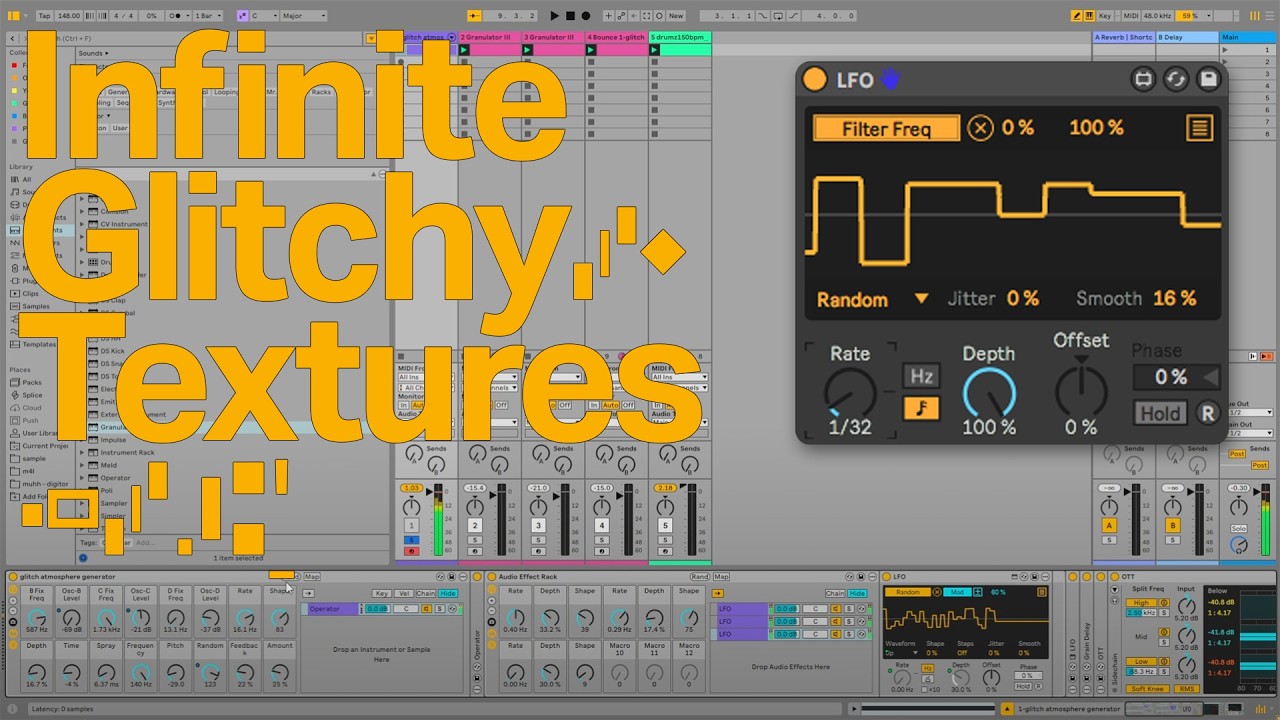Toggle the orange Draw Mode pencil icon

point(1078,16)
